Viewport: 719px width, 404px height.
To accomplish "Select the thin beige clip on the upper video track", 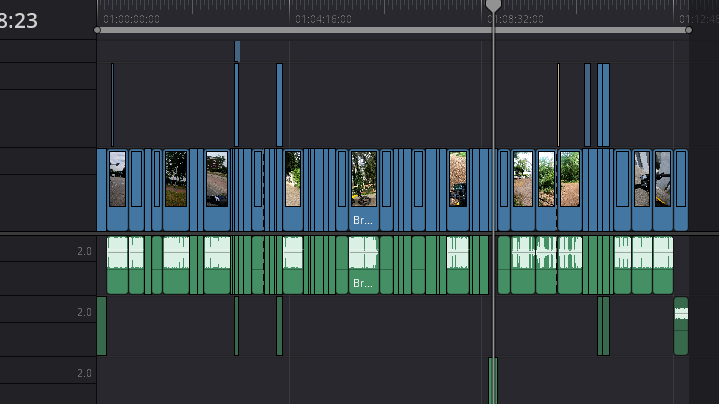I will click(x=558, y=105).
